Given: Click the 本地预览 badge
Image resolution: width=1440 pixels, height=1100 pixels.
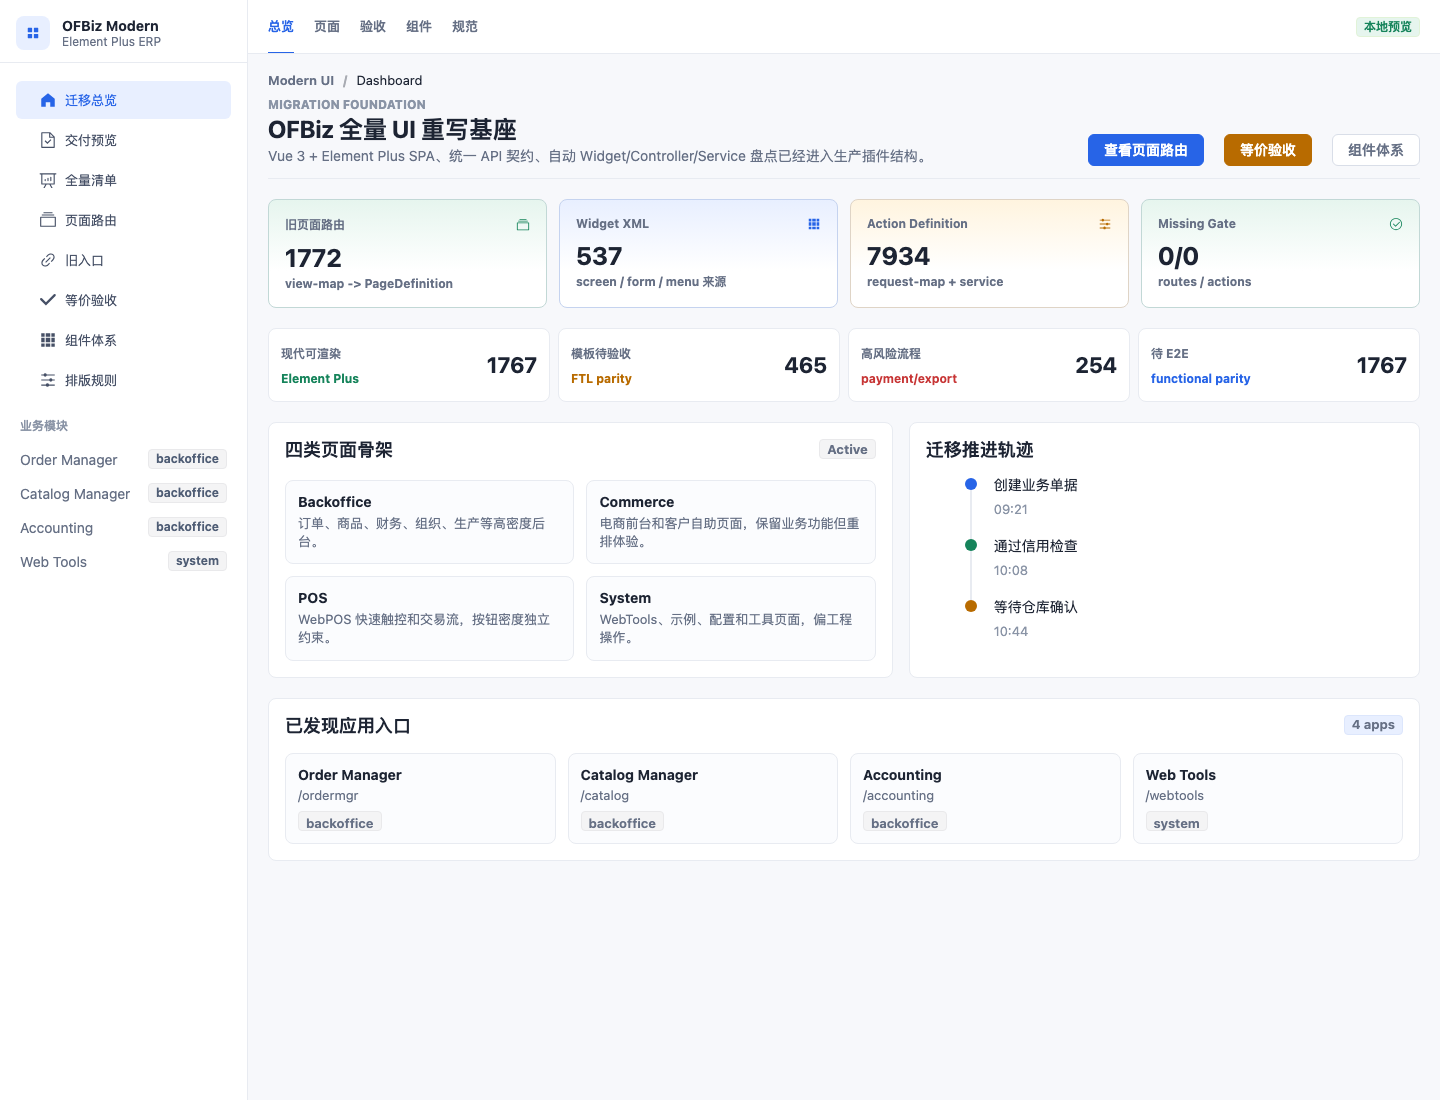Looking at the screenshot, I should tap(1388, 27).
